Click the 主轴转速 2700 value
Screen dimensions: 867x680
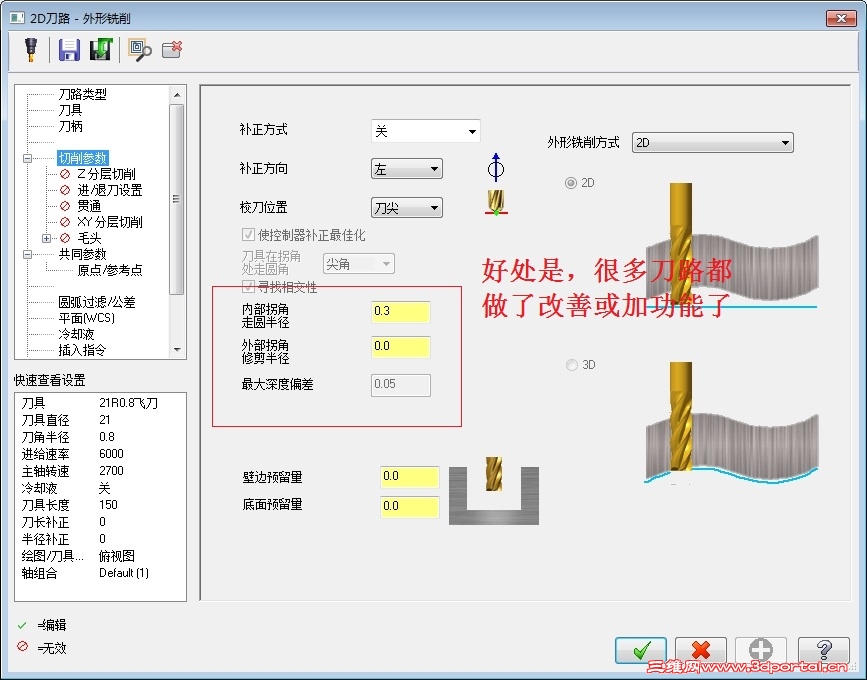point(111,471)
